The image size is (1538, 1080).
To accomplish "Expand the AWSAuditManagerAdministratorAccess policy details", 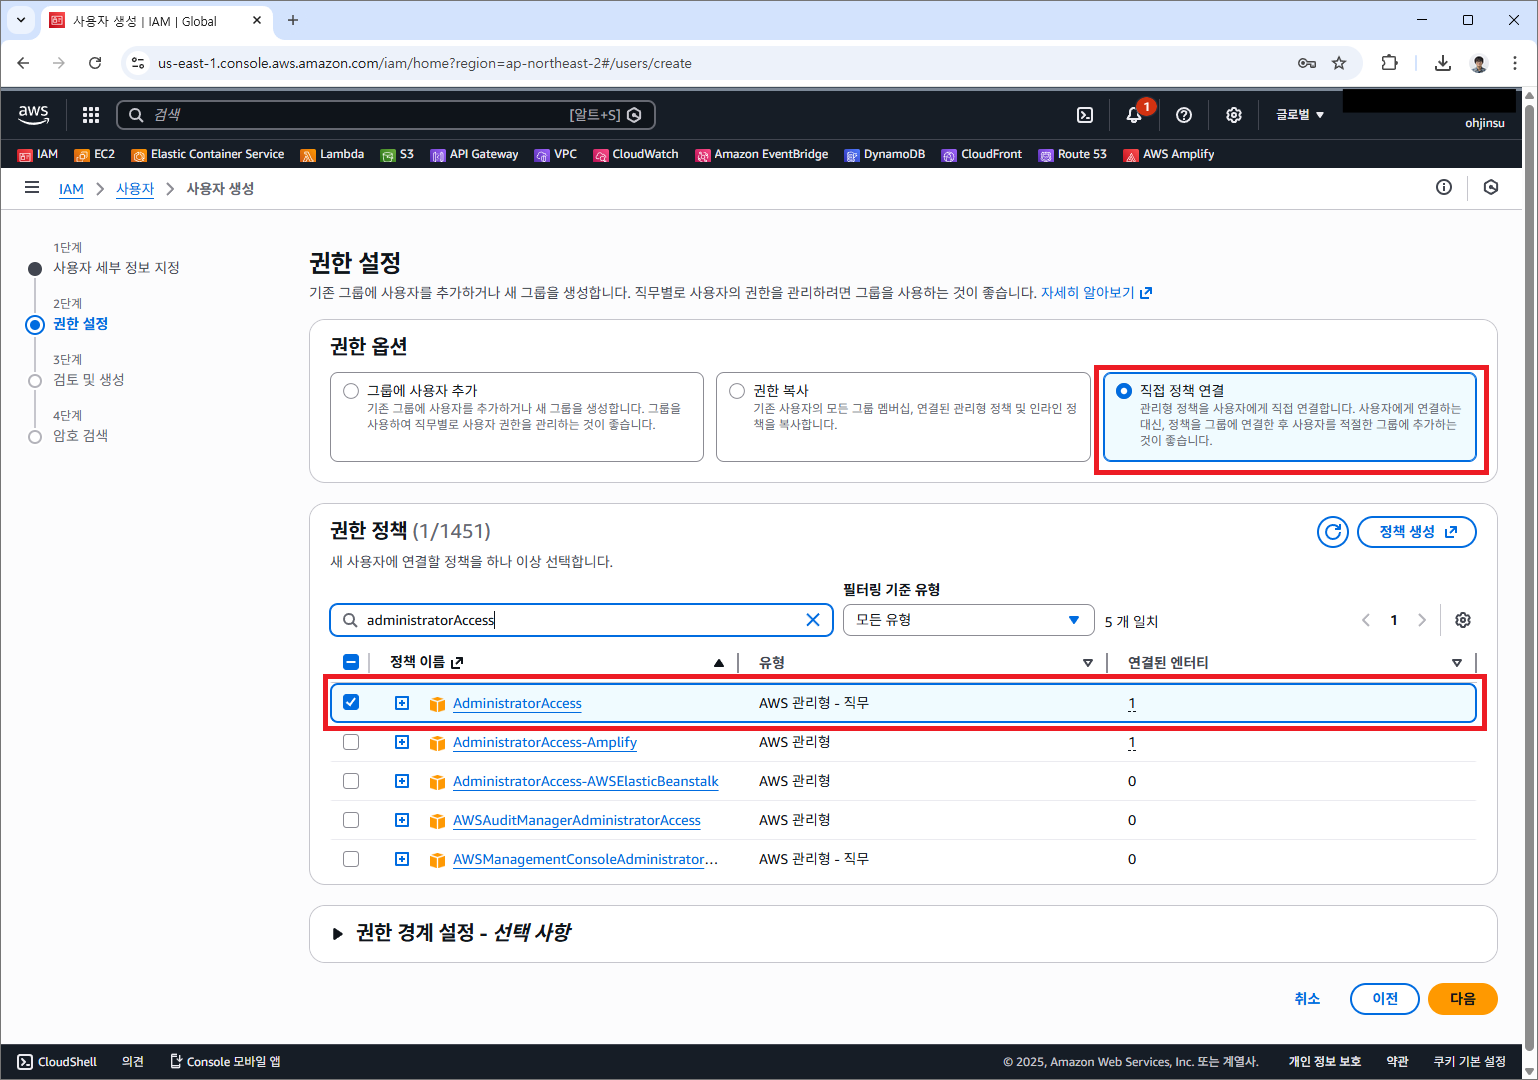I will click(x=402, y=820).
